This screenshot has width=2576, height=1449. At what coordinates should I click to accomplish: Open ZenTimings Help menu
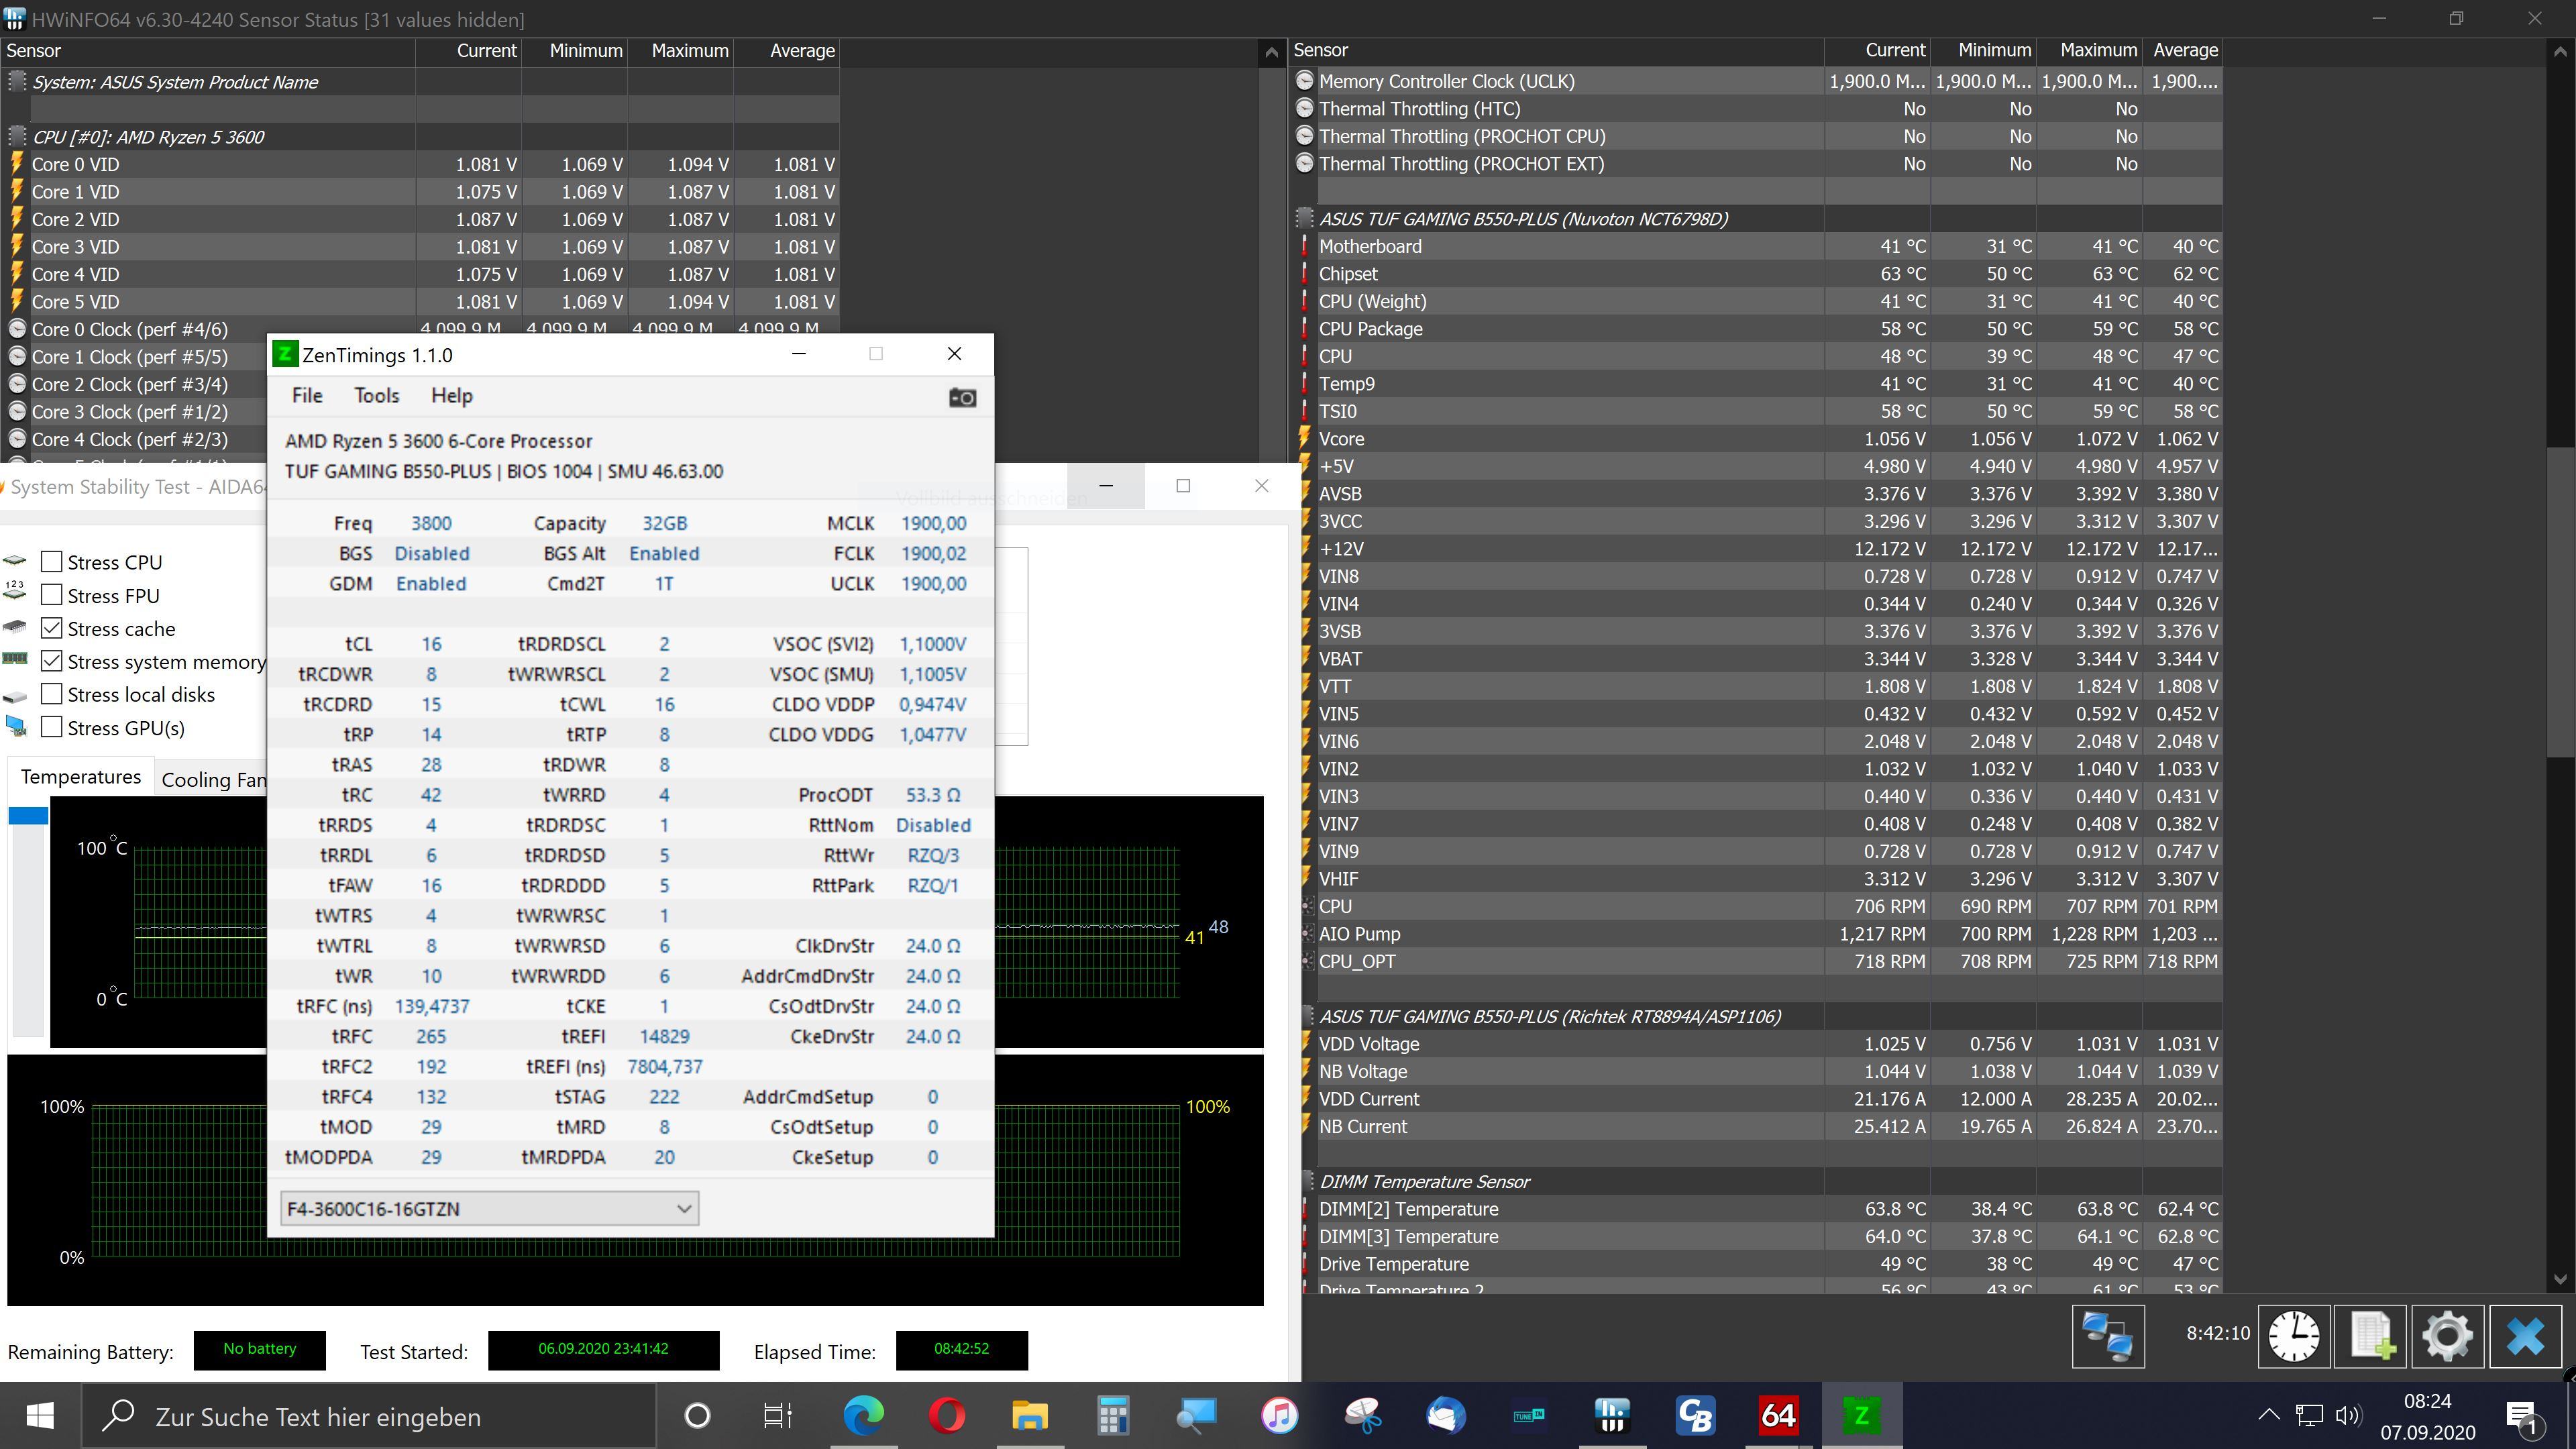tap(452, 396)
